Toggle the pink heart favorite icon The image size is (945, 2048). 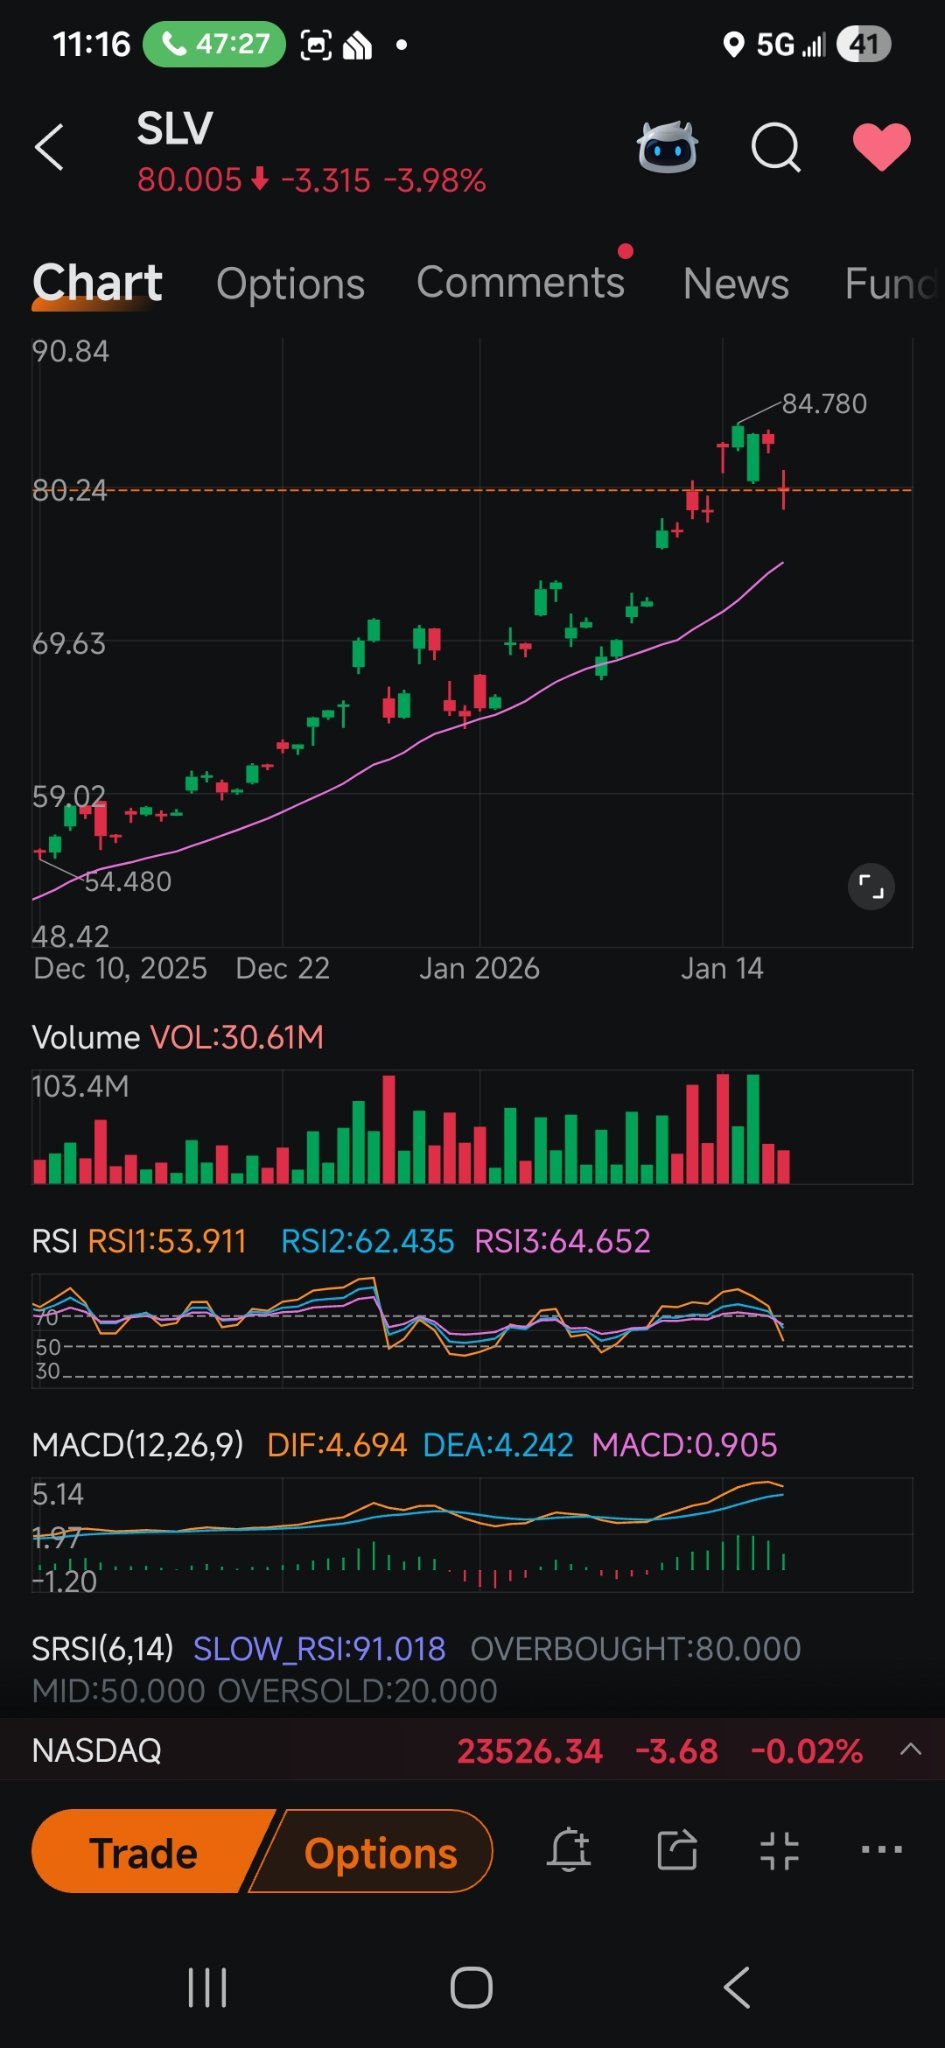click(881, 147)
